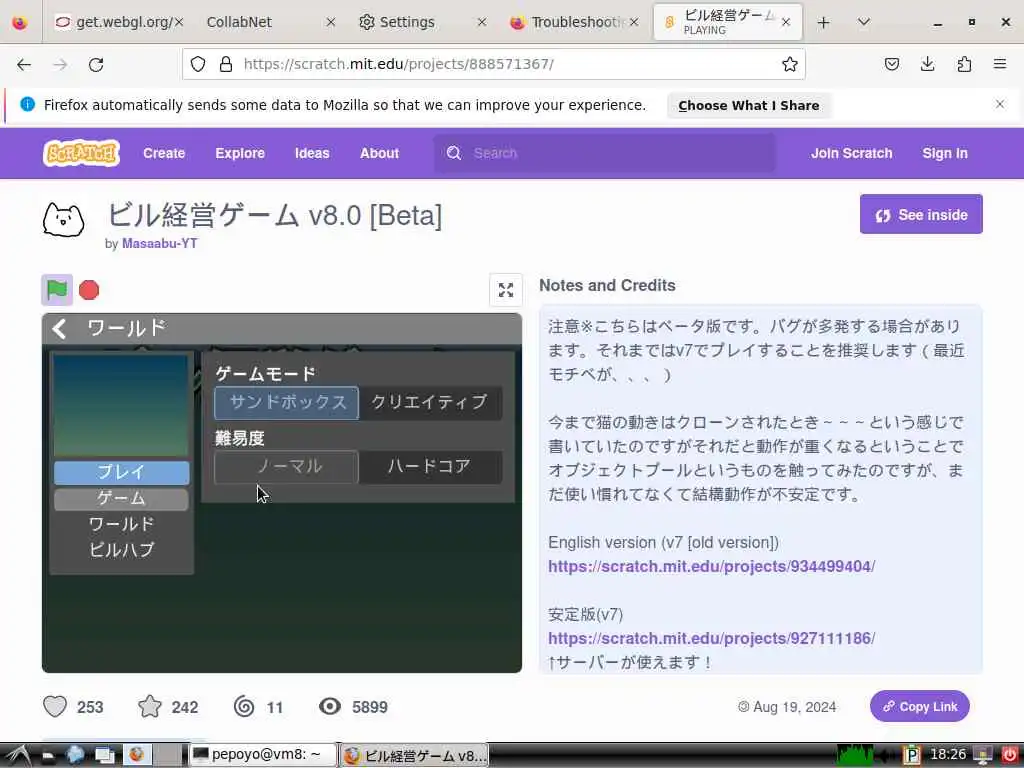Viewport: 1024px width, 768px height.
Task: Click the プレイ button in game
Action: click(121, 472)
